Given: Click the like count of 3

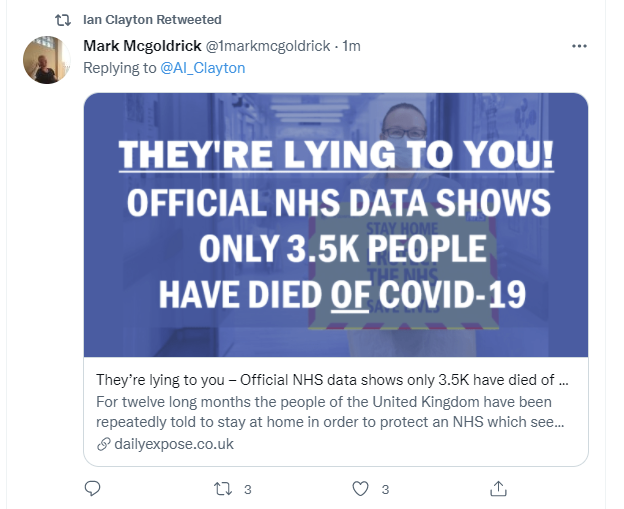Looking at the screenshot, I should pos(384,489).
